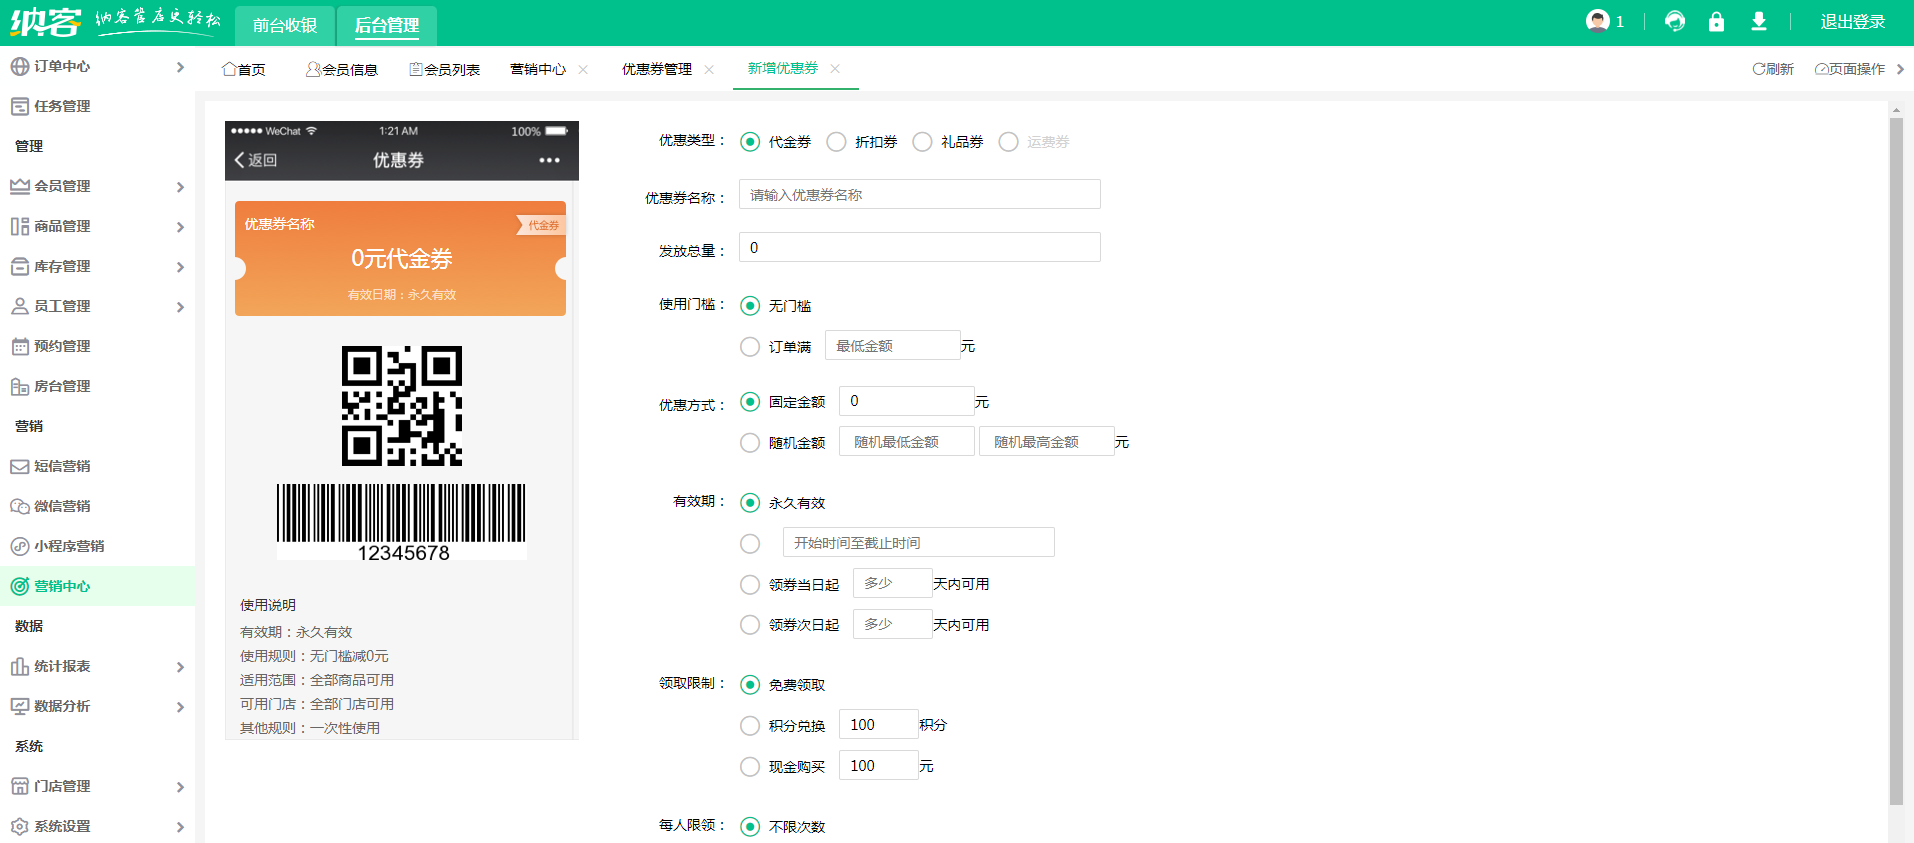Expand the 统计报表 sidebar menu arrow
The image size is (1914, 843).
(180, 667)
